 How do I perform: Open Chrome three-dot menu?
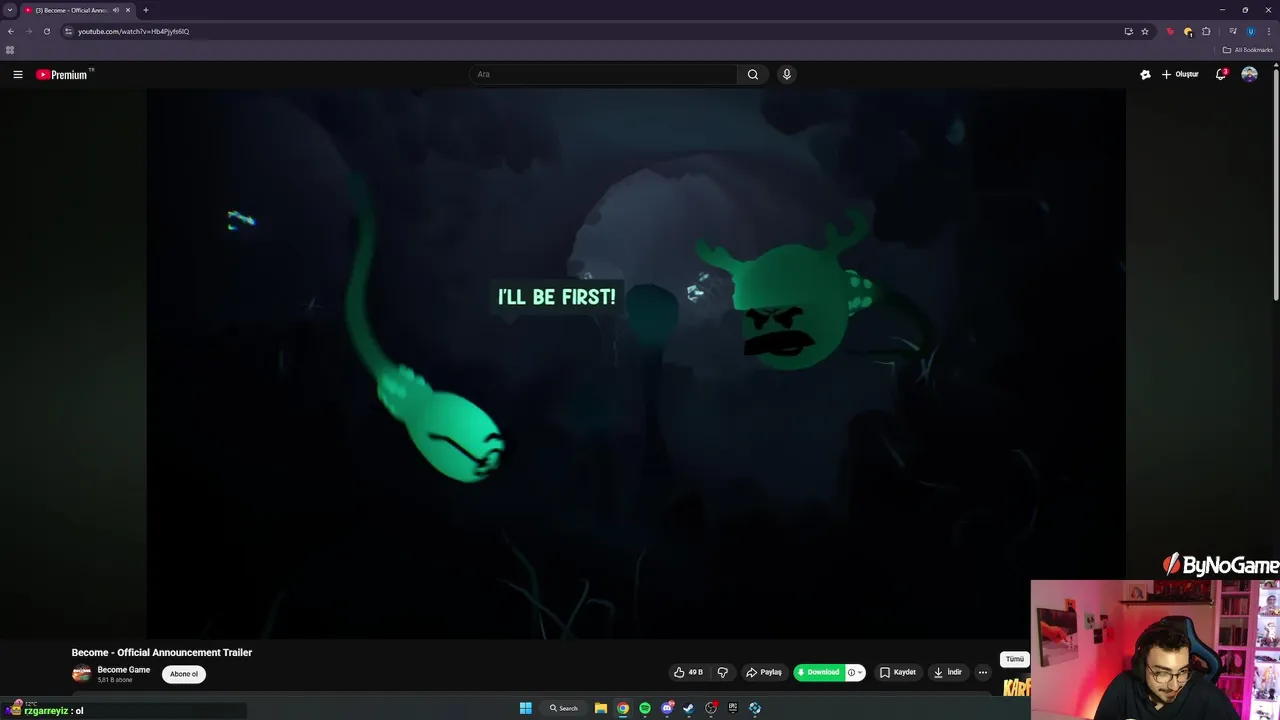(x=1268, y=31)
